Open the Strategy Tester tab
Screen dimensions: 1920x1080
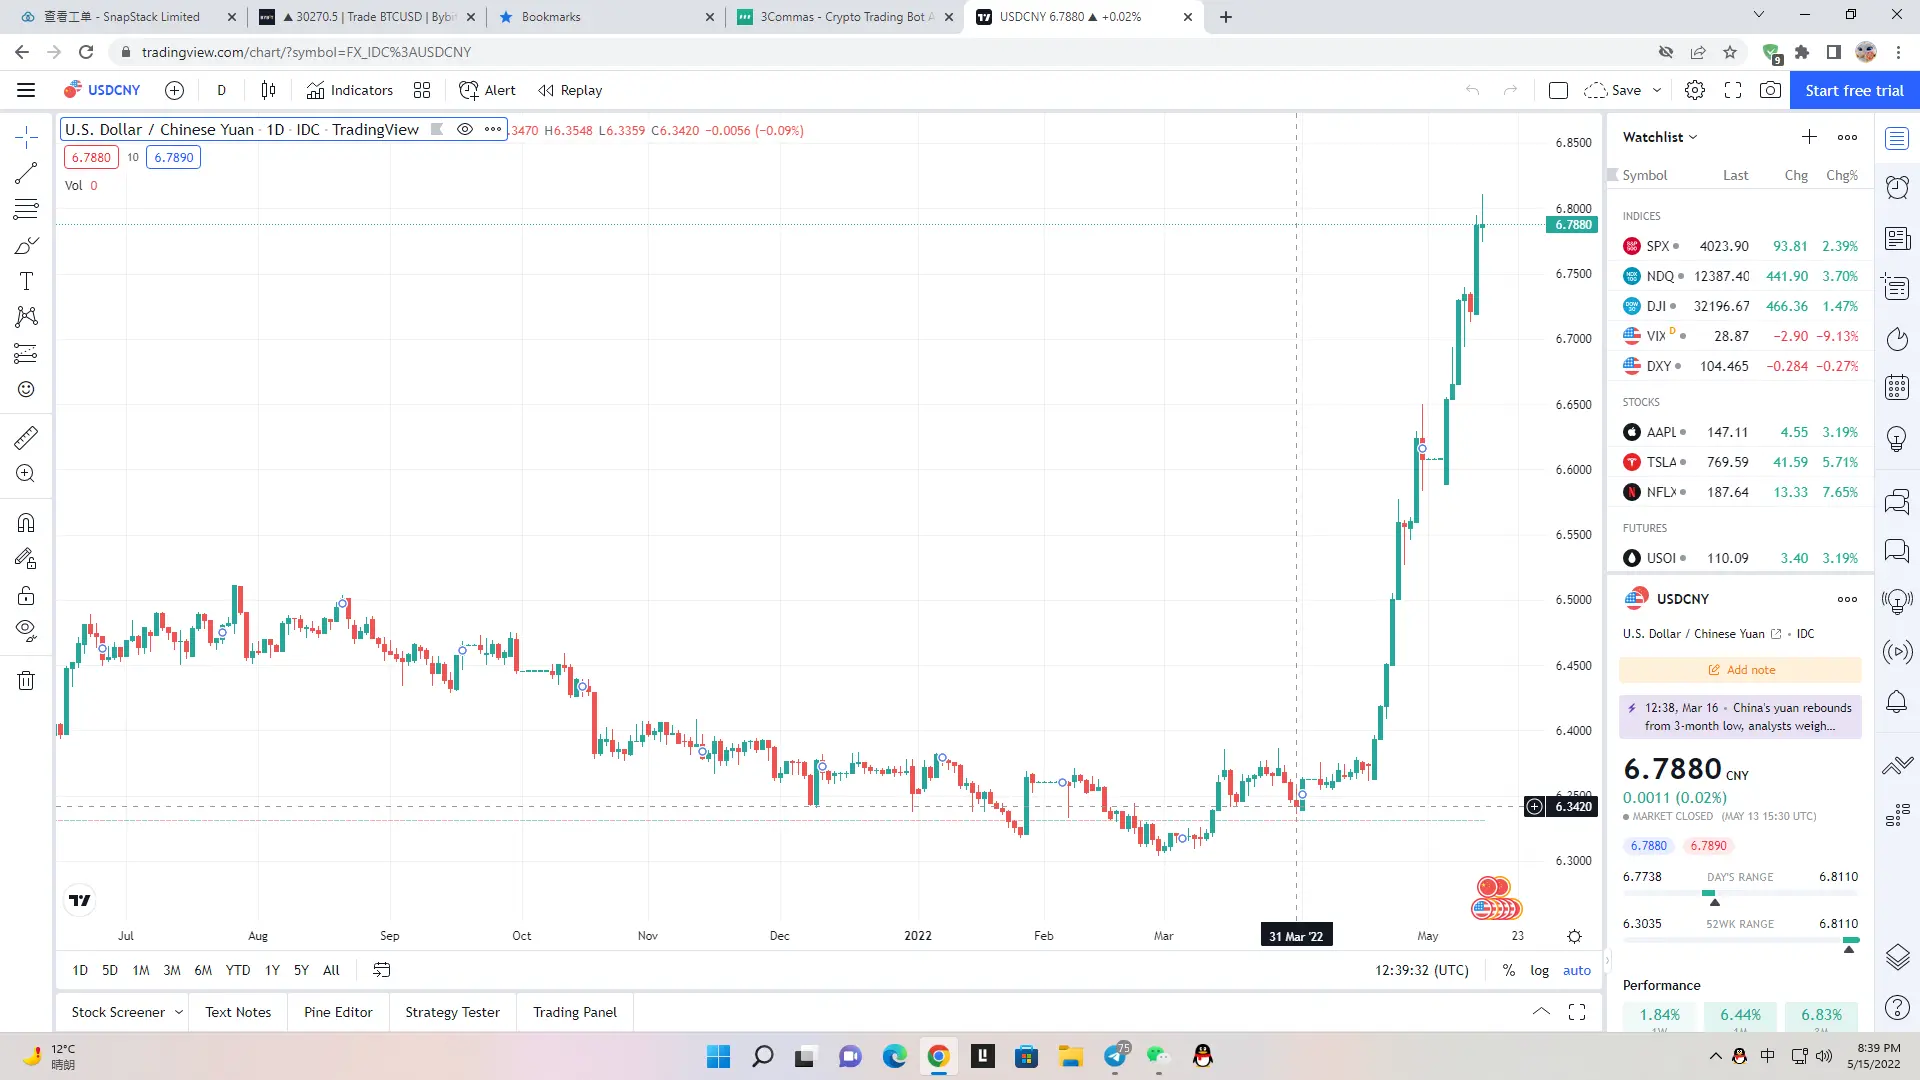tap(452, 1012)
